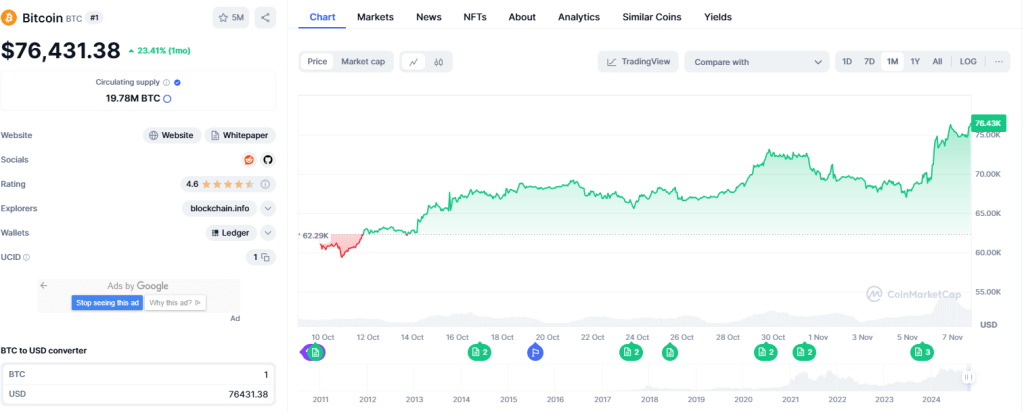Open the Compare with dropdown

point(757,62)
